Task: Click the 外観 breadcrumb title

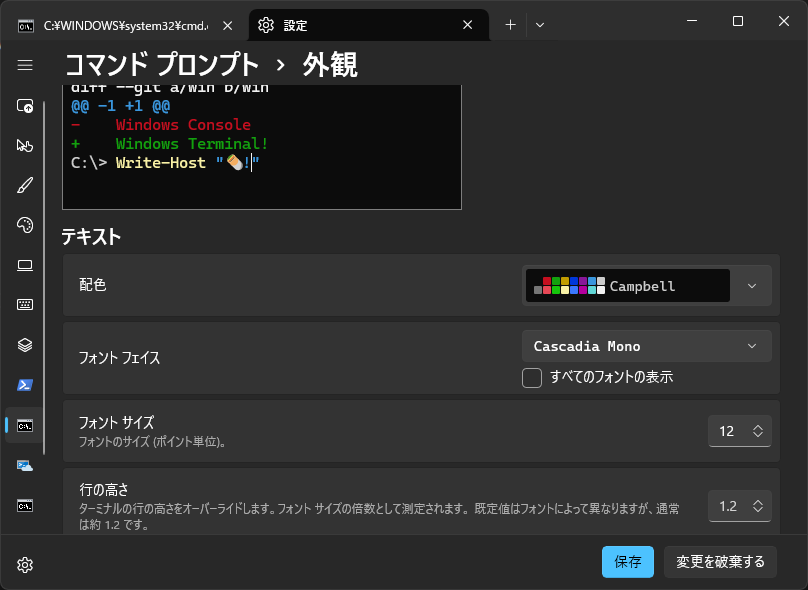Action: [330, 65]
